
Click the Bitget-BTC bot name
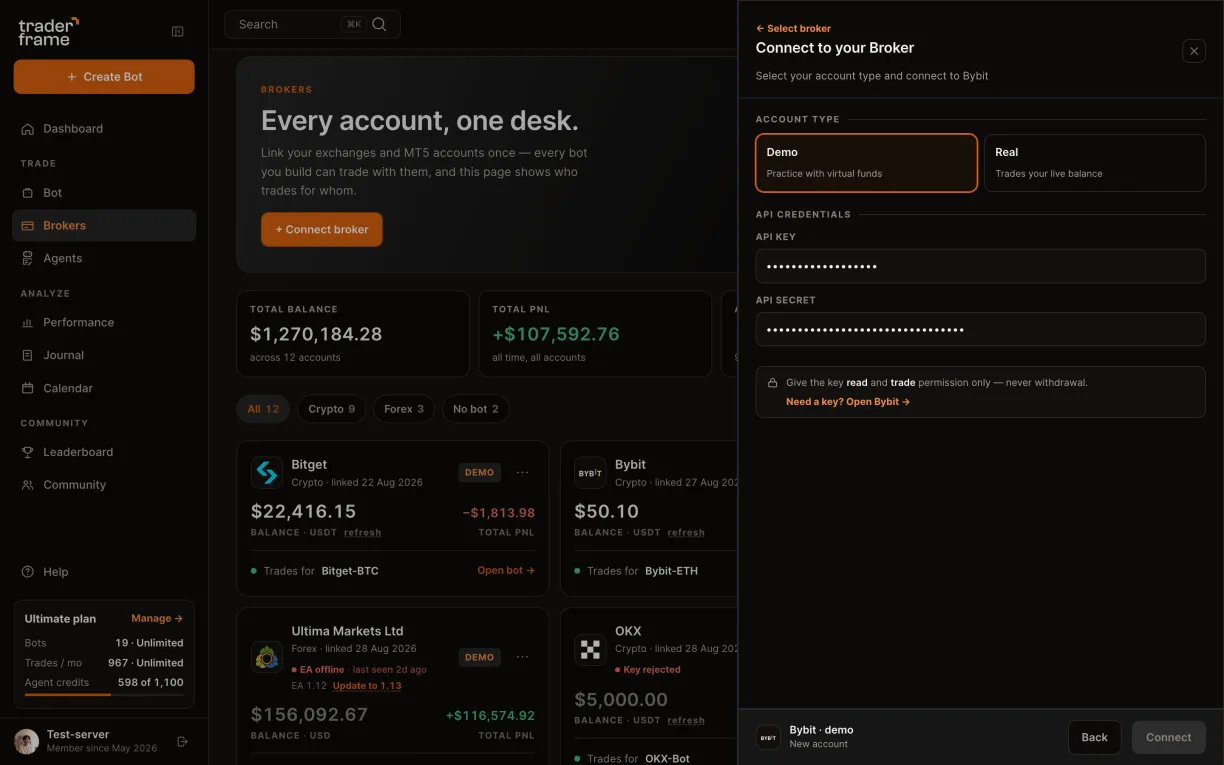coord(350,571)
